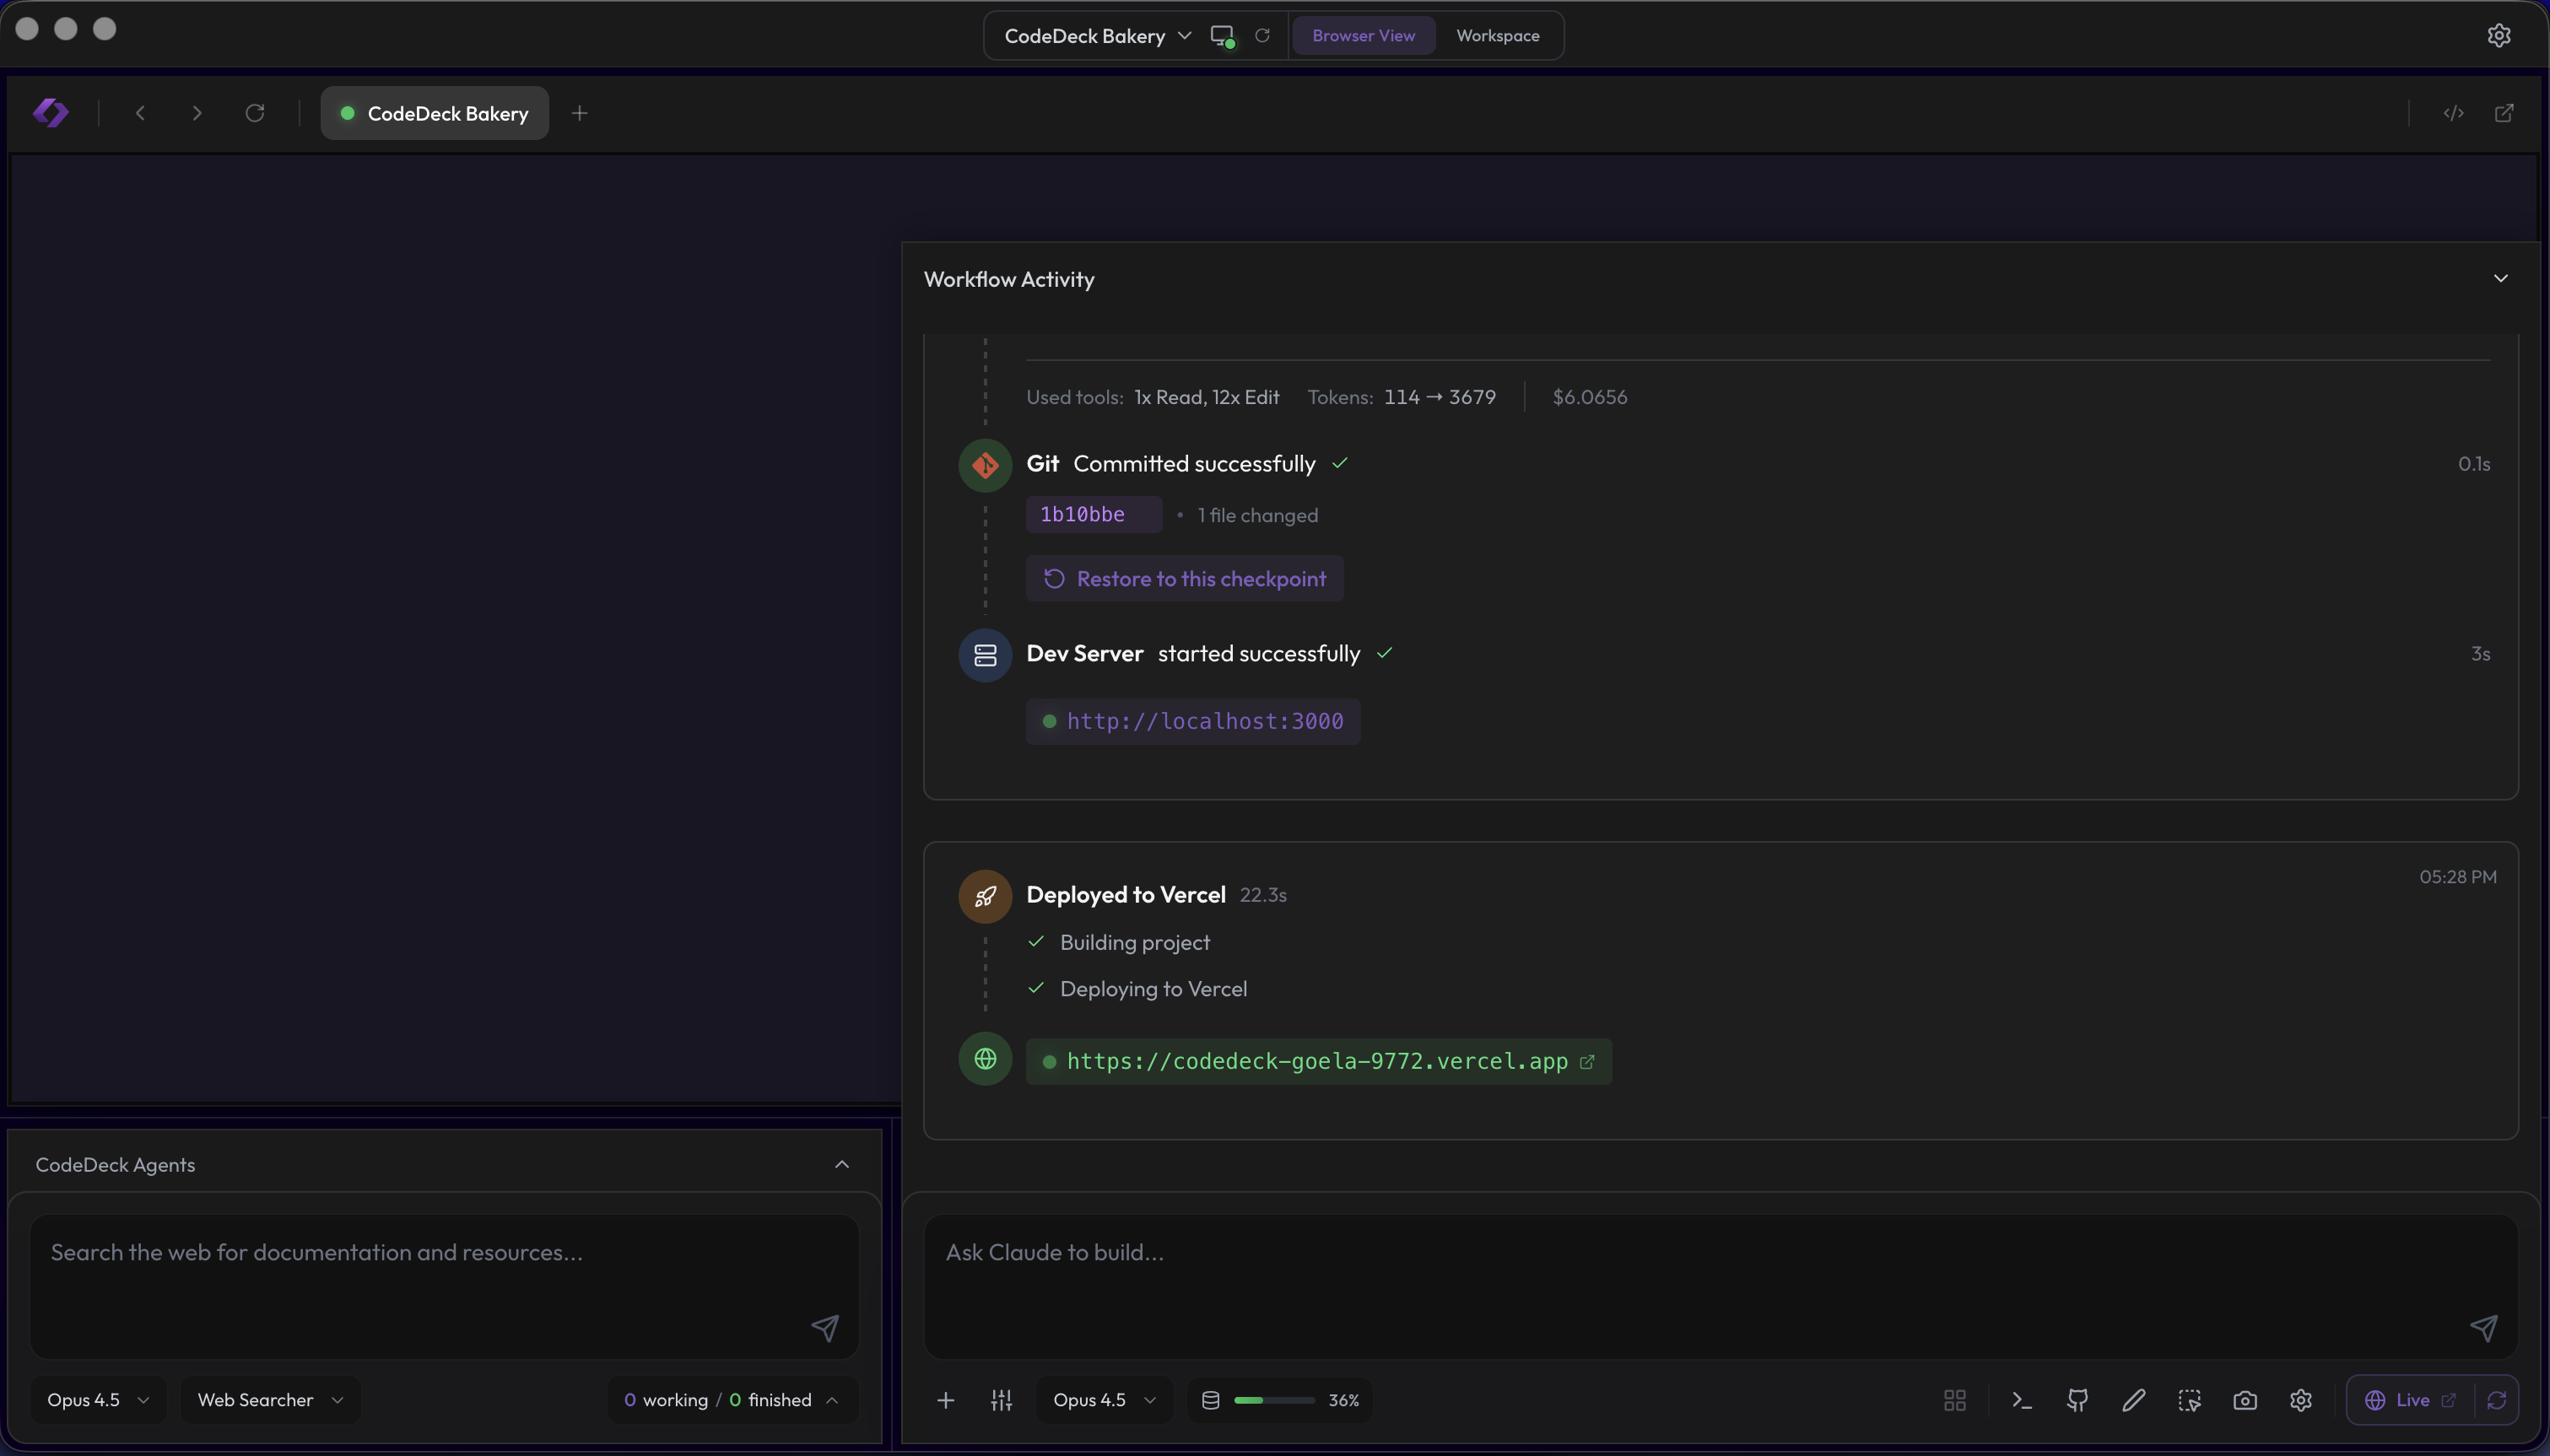Open the codedeck-goela-9772.vercel.app link
The width and height of the screenshot is (2550, 1456).
point(1316,1061)
